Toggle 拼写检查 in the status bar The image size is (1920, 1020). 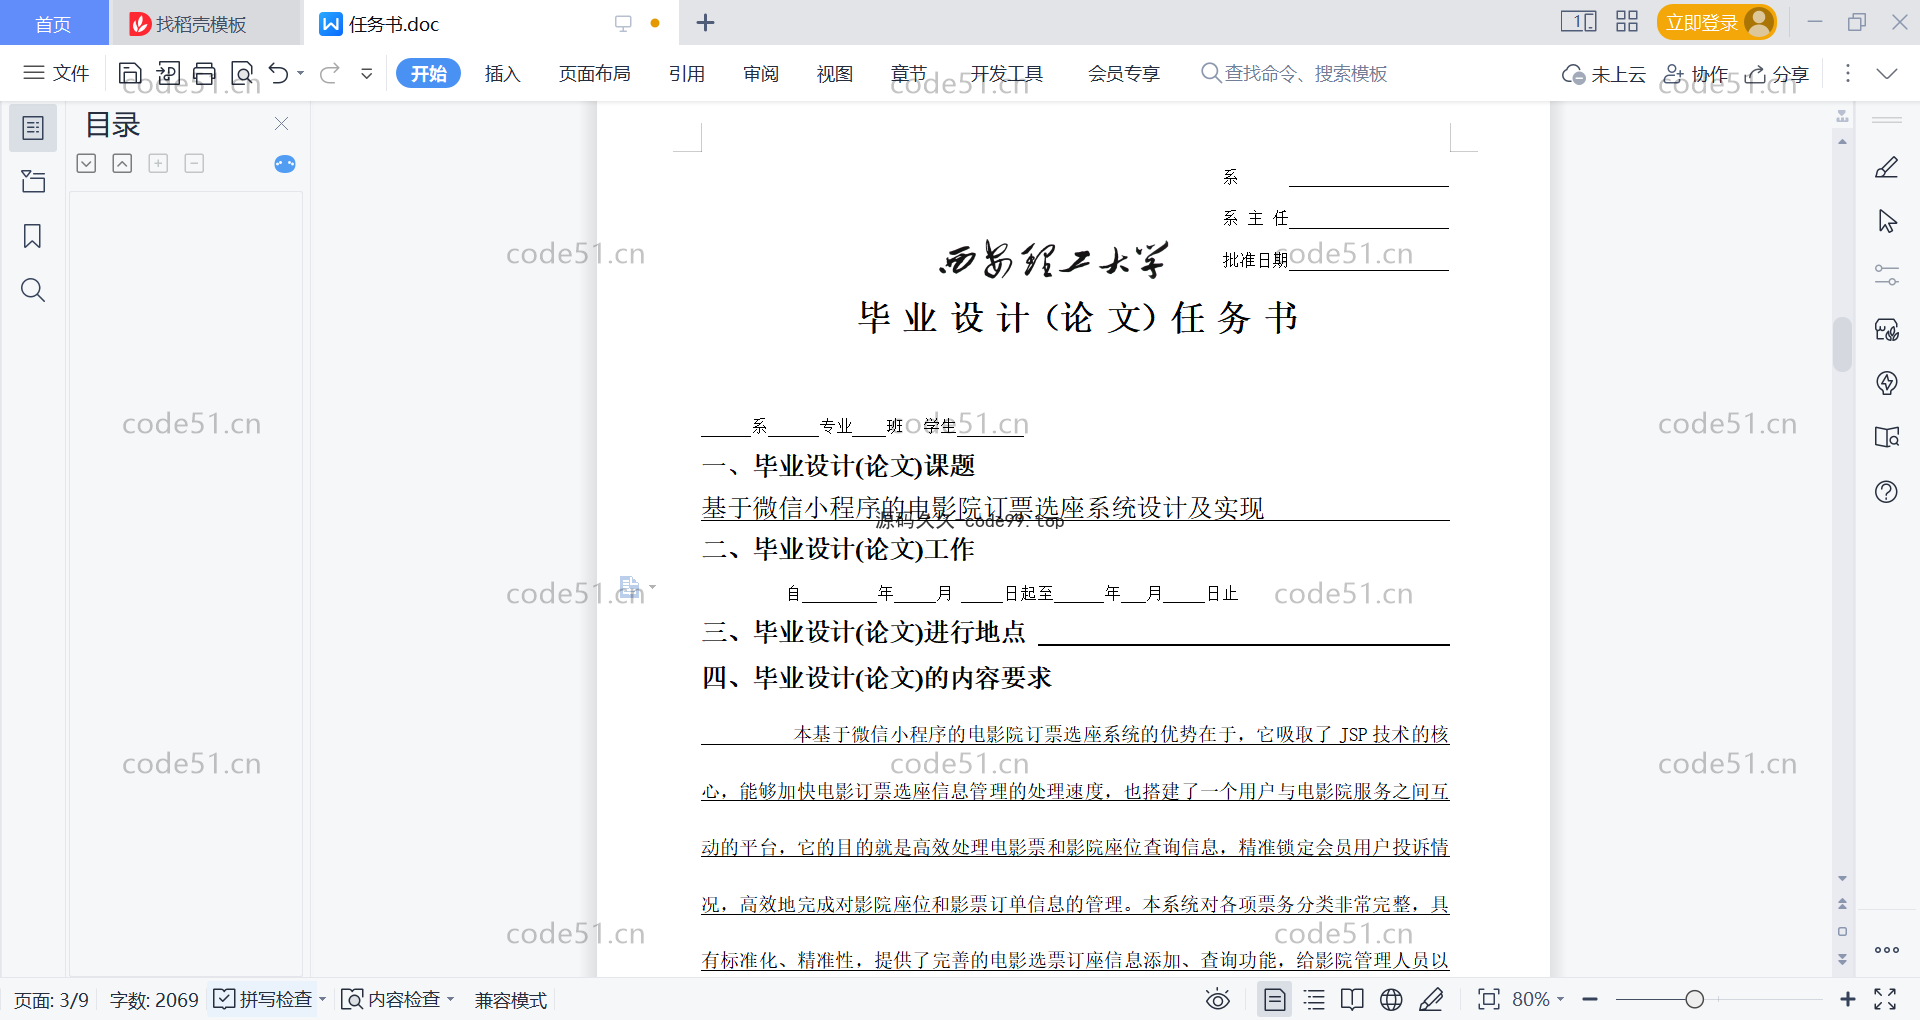coord(264,999)
